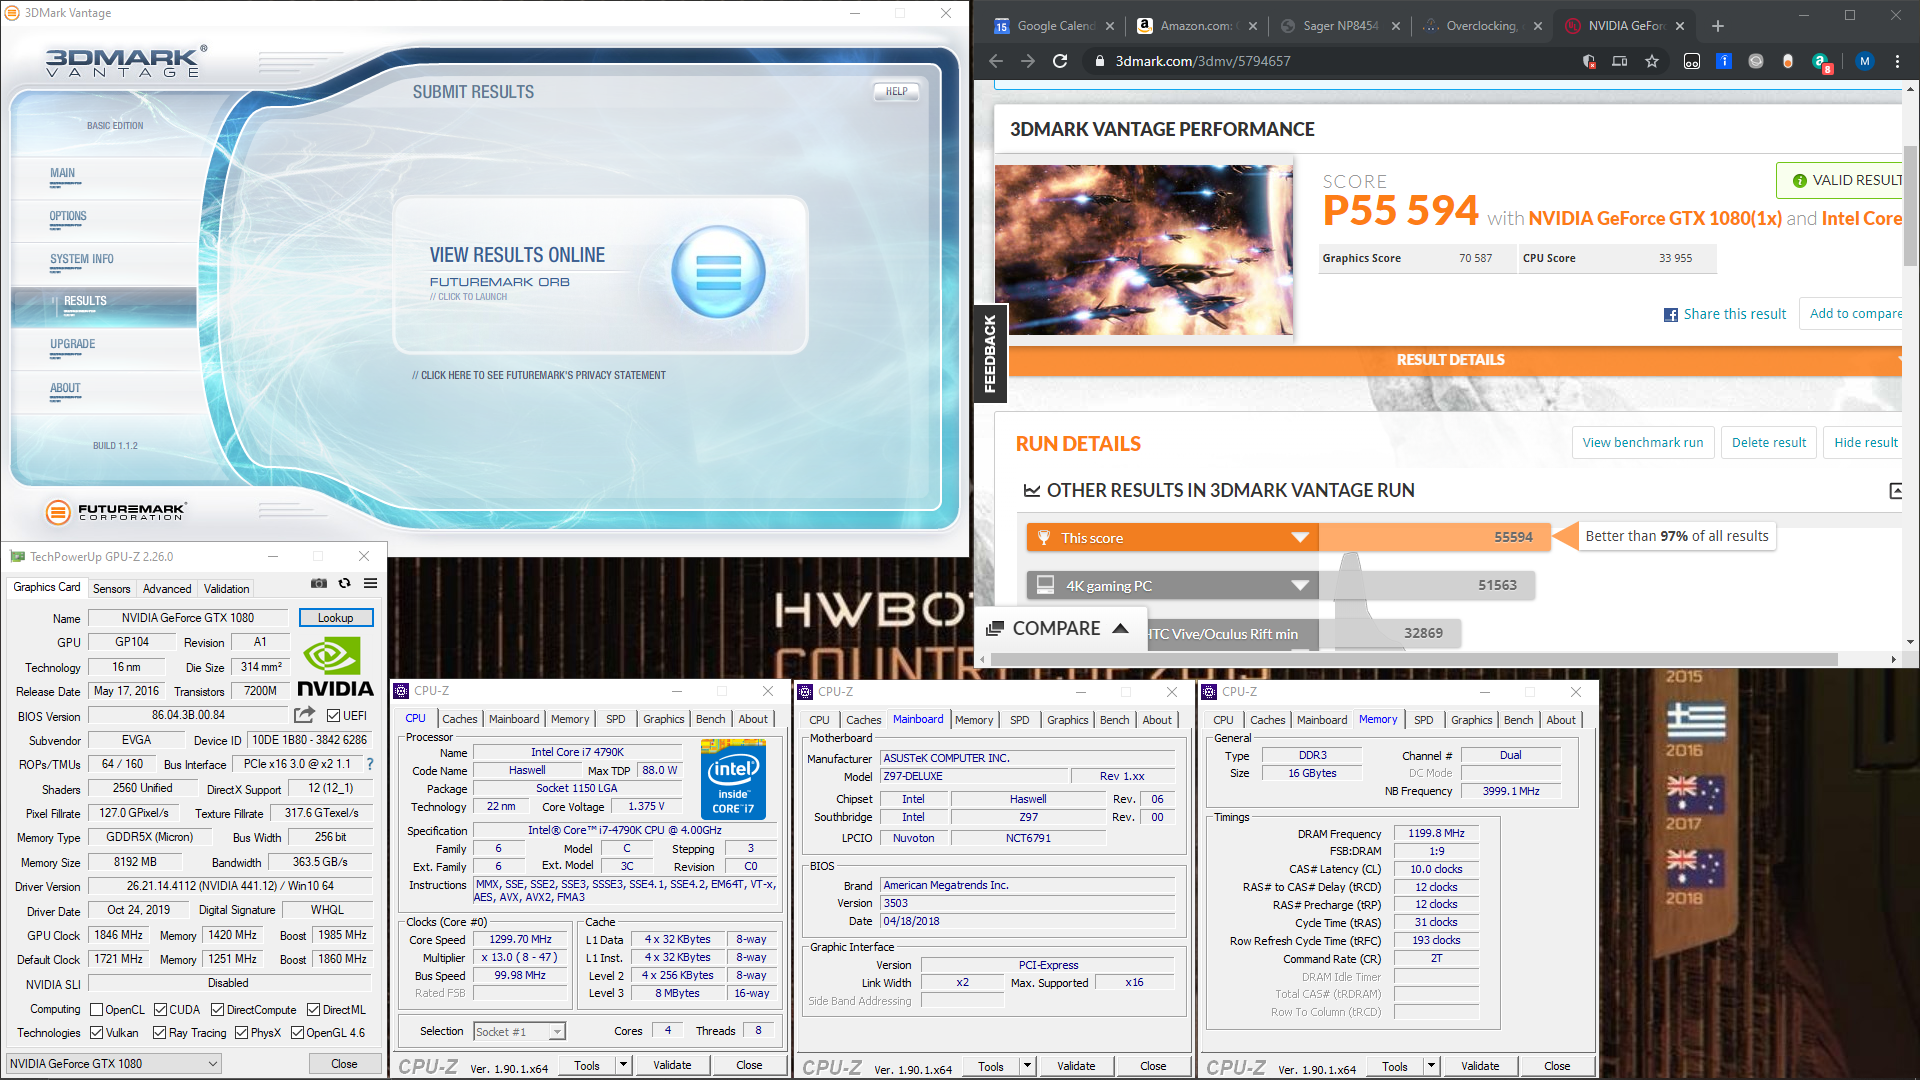Open the FEEDBACK side tab
Image resolution: width=1920 pixels, height=1080 pixels.
[990, 353]
